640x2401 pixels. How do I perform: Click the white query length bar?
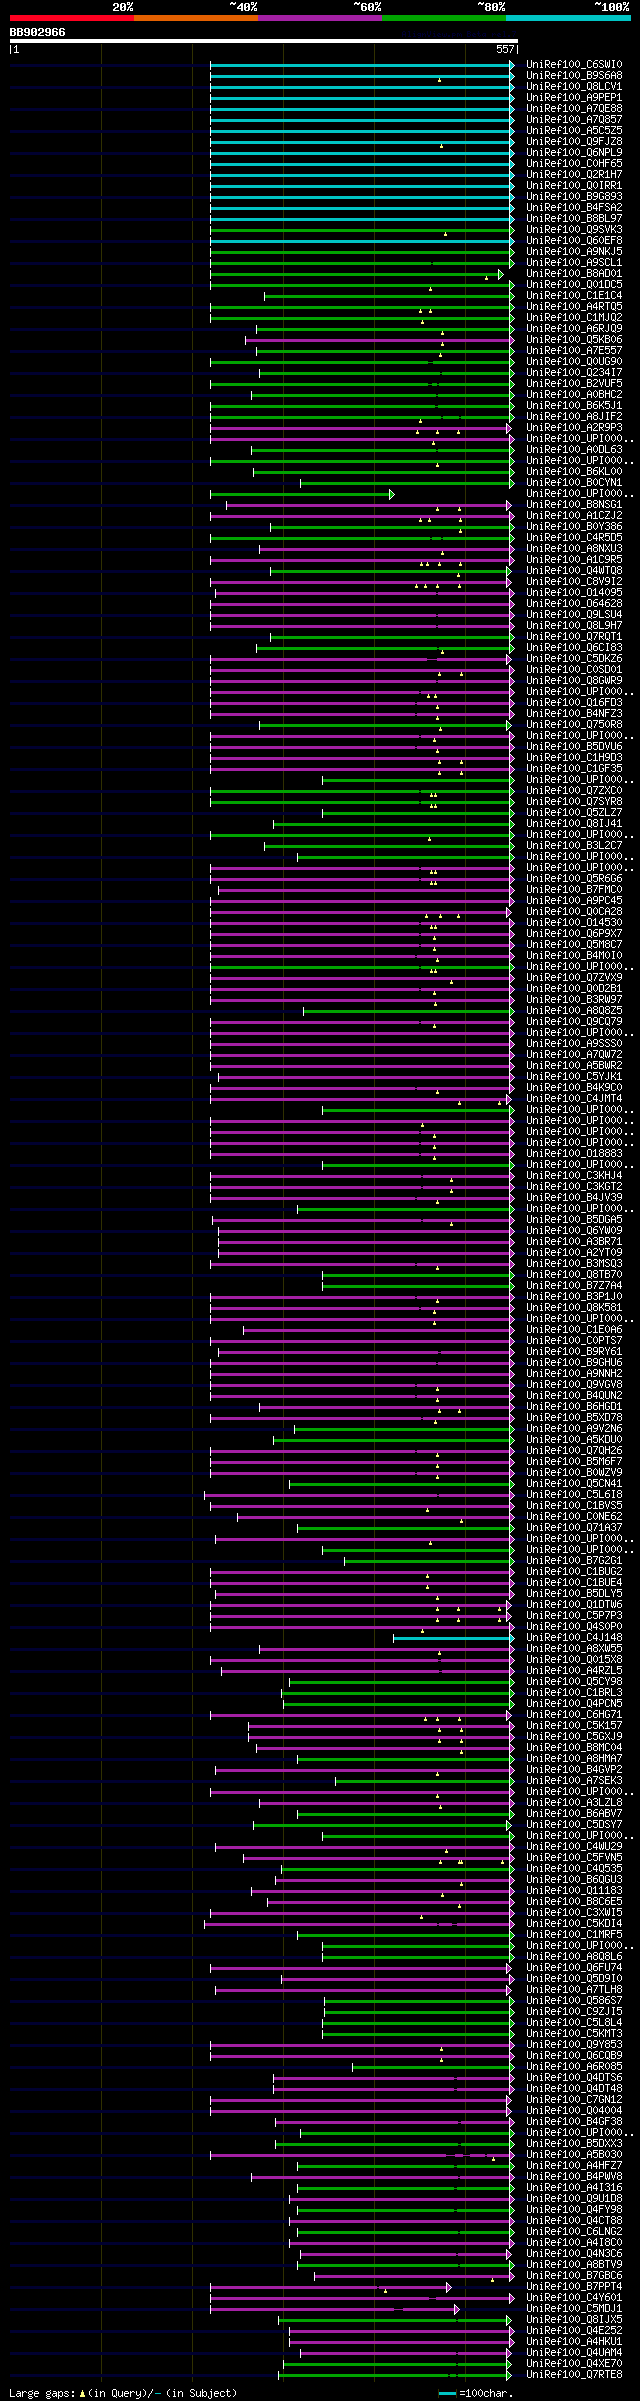[x=263, y=41]
